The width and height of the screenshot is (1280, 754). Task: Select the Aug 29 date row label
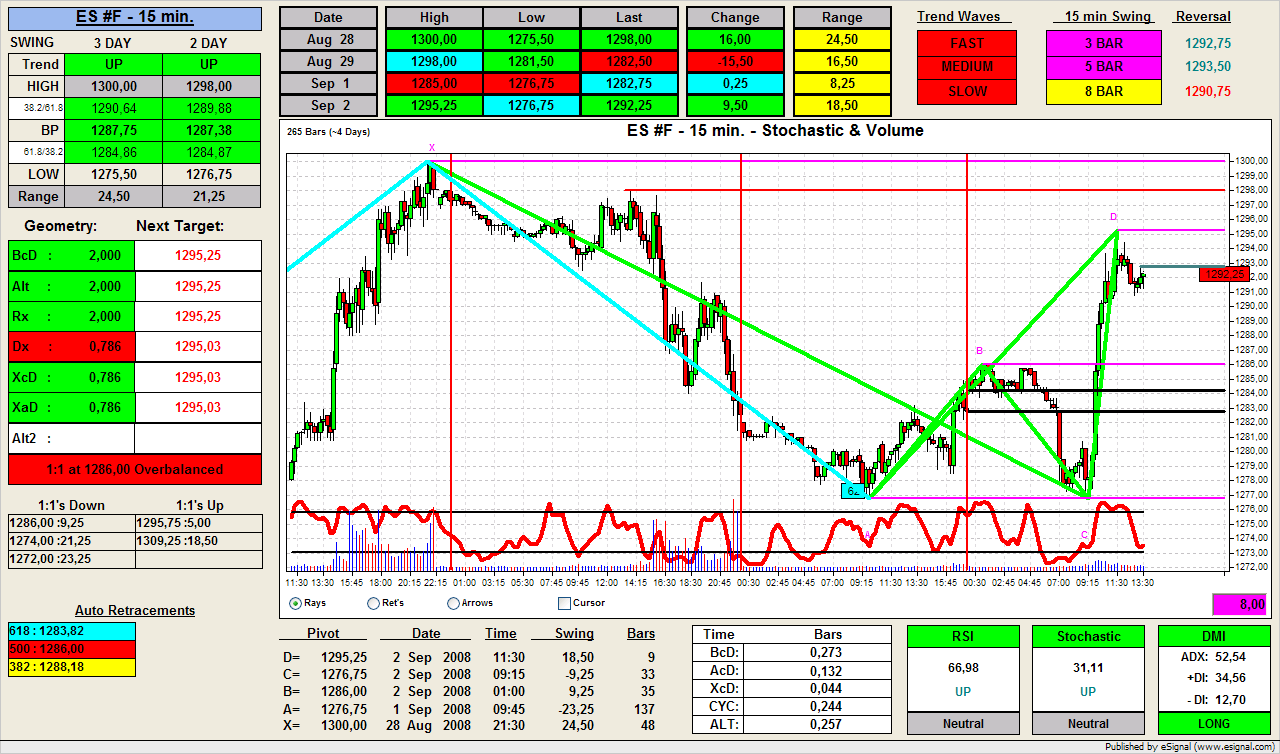(328, 61)
